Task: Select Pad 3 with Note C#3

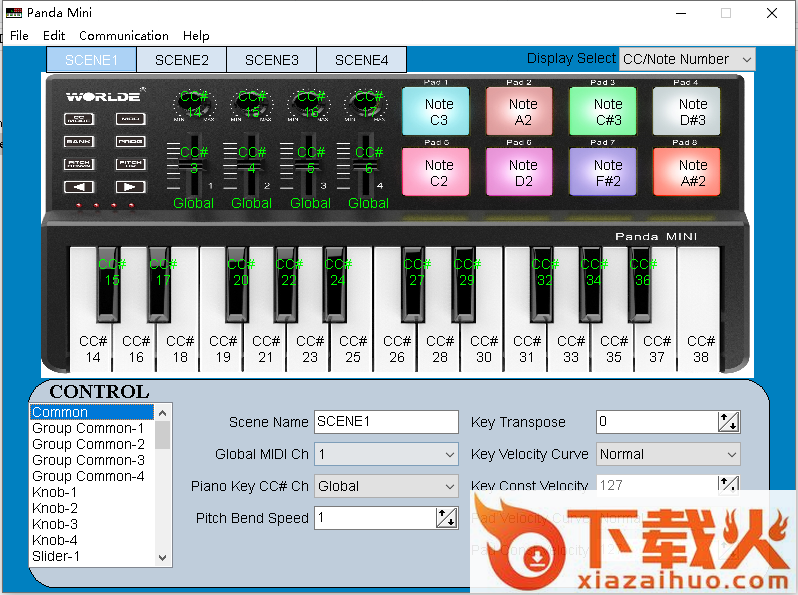Action: [603, 111]
